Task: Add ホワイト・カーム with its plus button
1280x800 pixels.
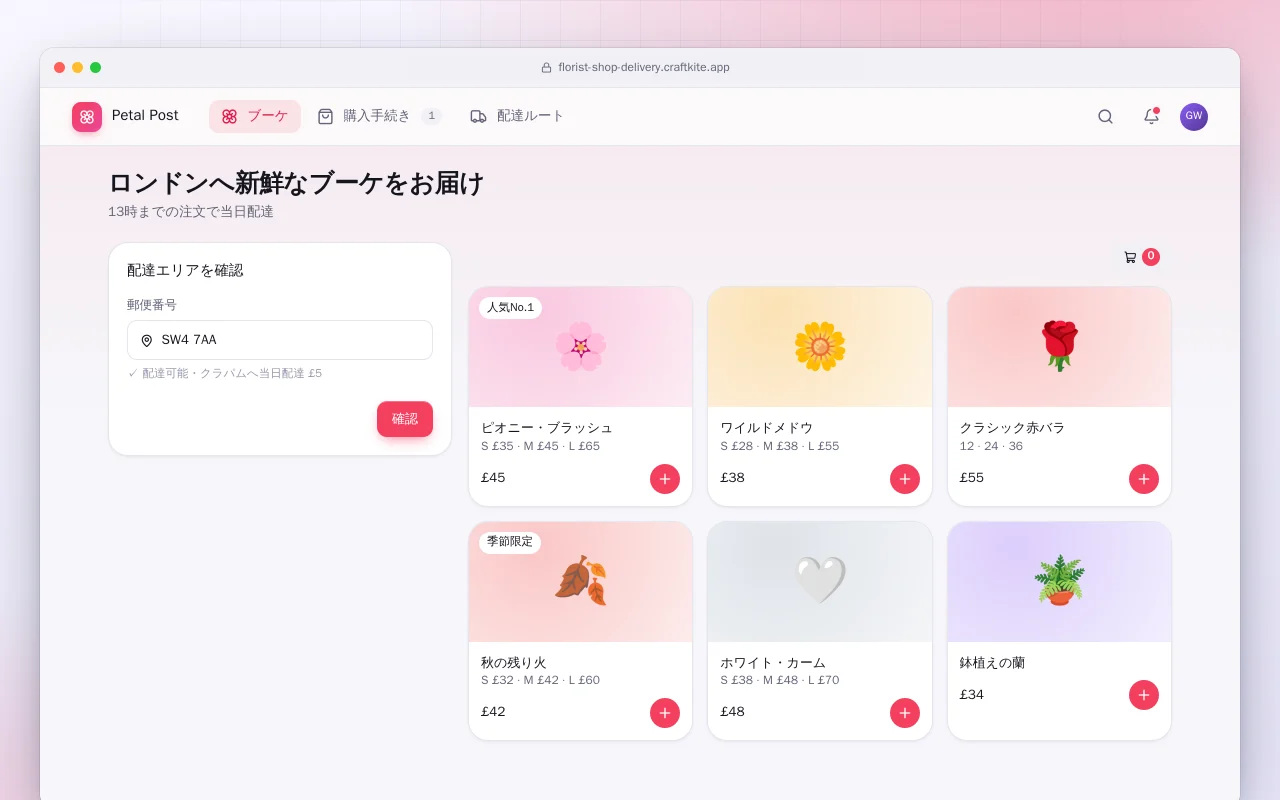Action: 905,713
